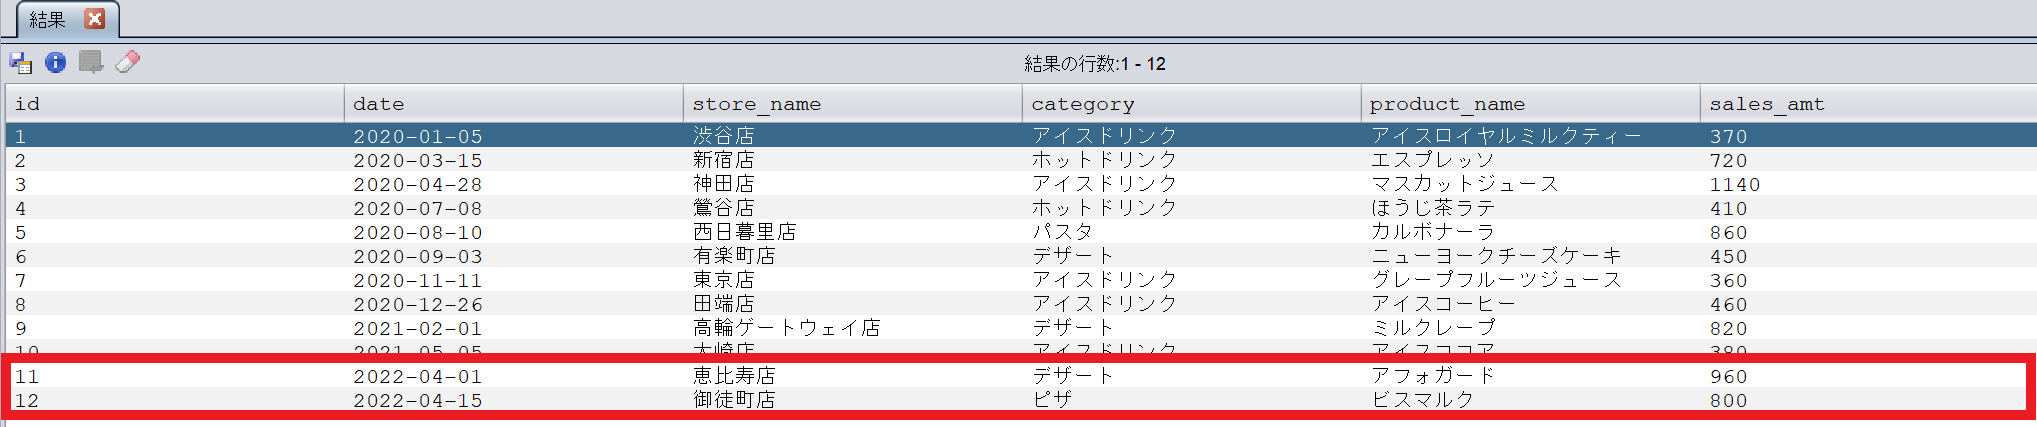Image resolution: width=2037 pixels, height=427 pixels.
Task: Select date cell 2020-08-10
Action: pos(418,232)
